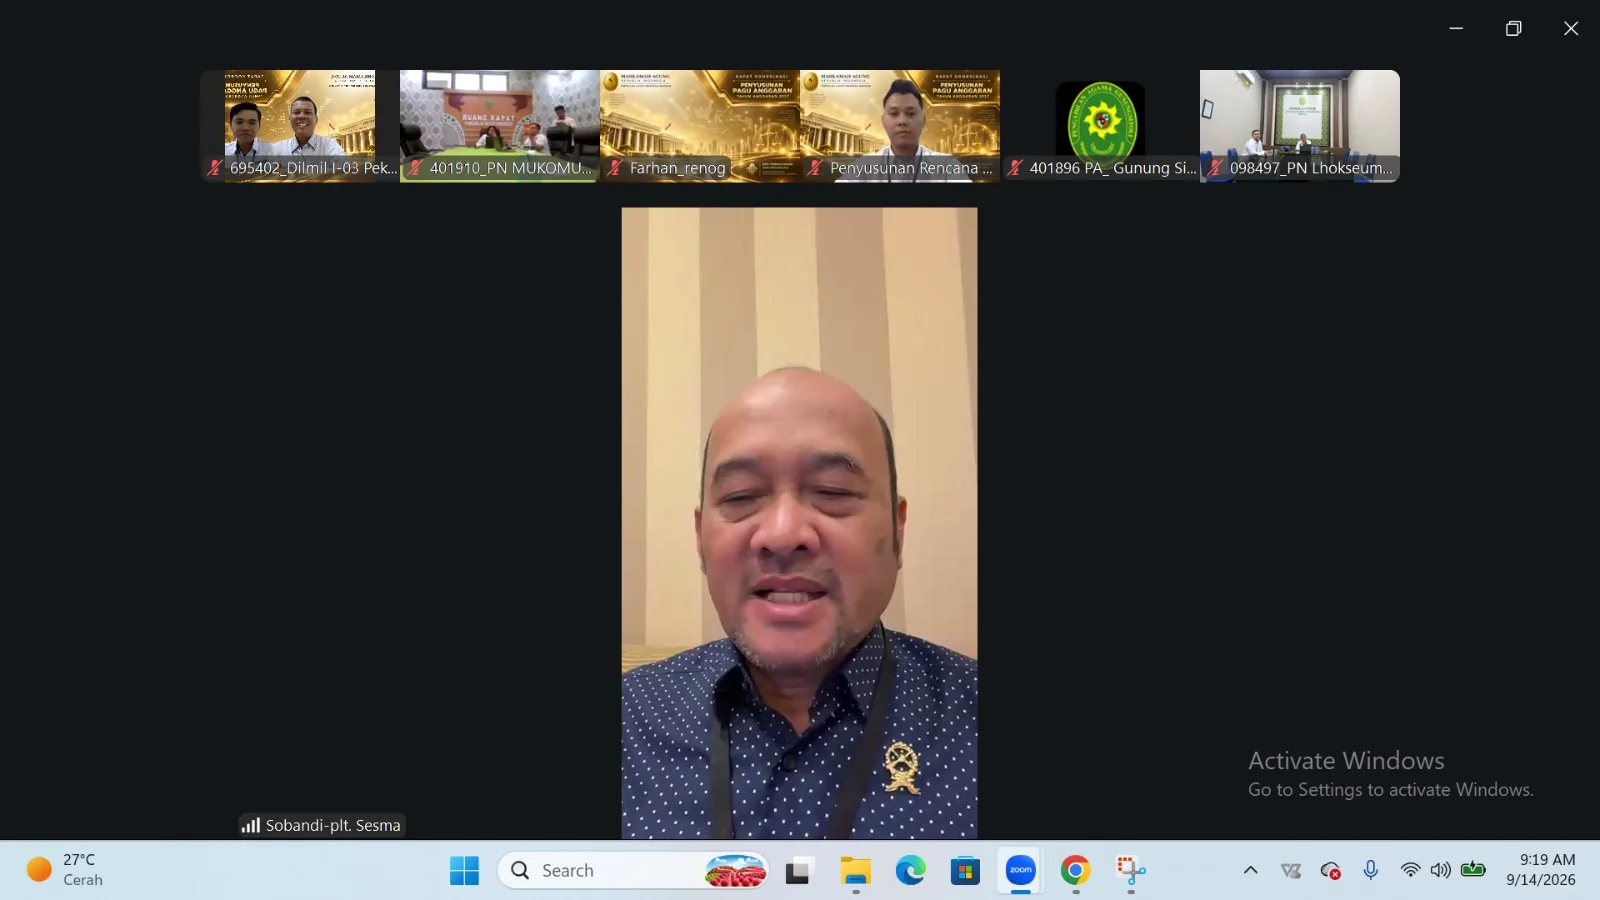Launch Google Chrome from taskbar
1600x900 pixels.
tap(1075, 870)
